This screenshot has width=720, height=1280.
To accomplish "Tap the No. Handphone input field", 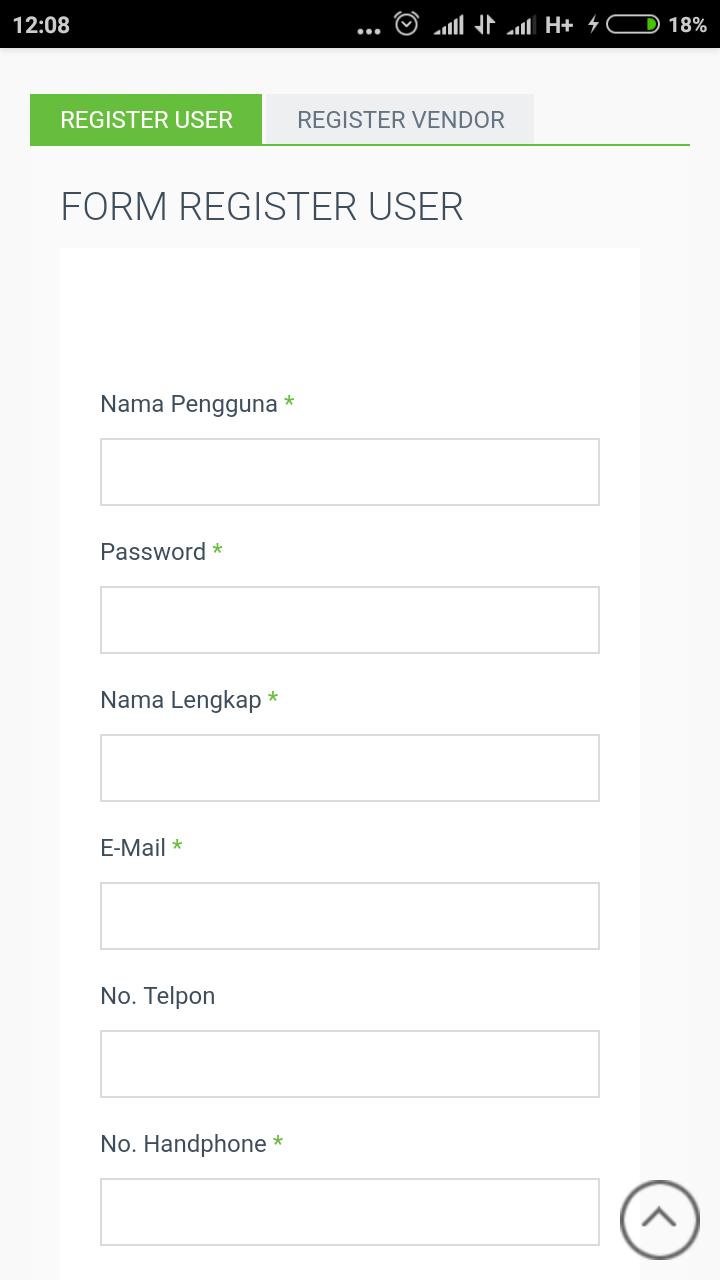I will [350, 1212].
